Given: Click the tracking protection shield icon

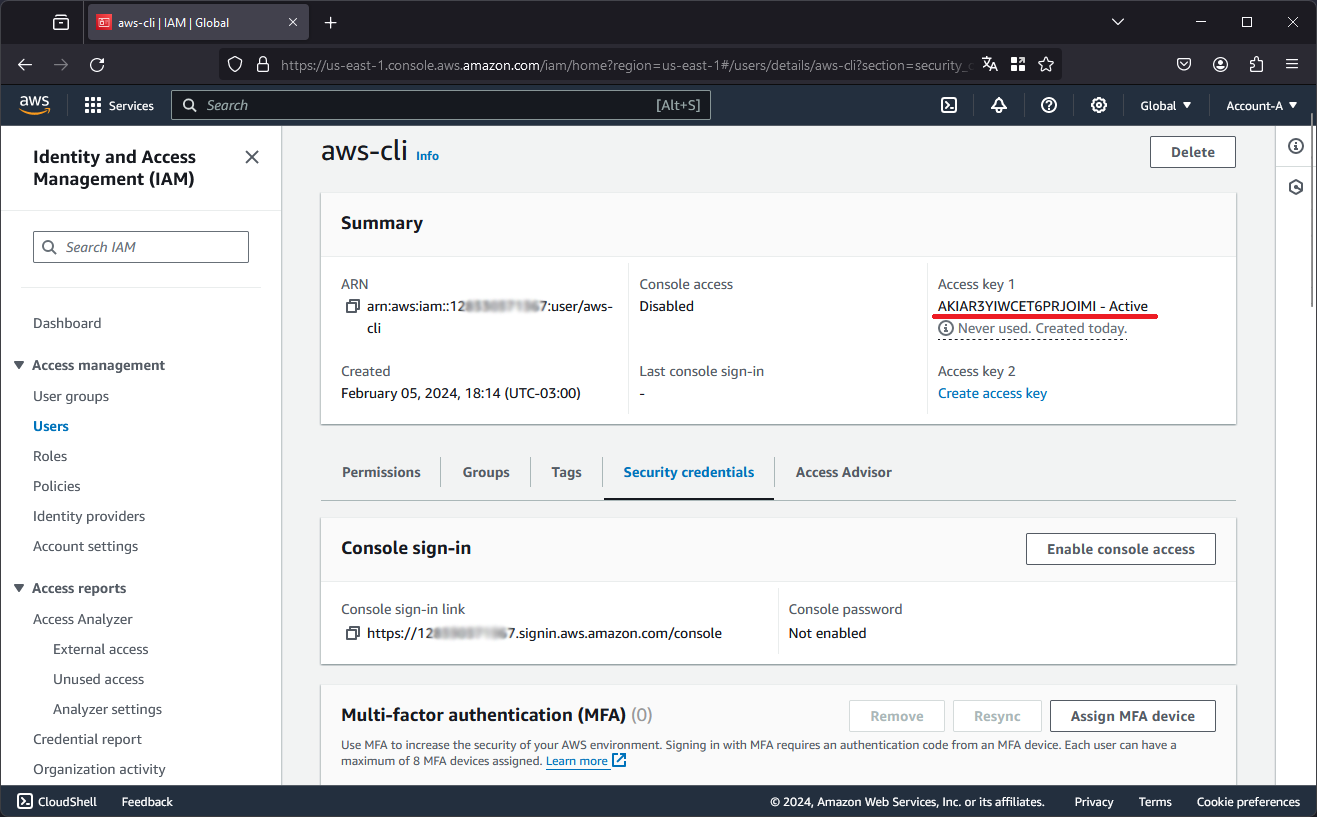Looking at the screenshot, I should coord(235,64).
